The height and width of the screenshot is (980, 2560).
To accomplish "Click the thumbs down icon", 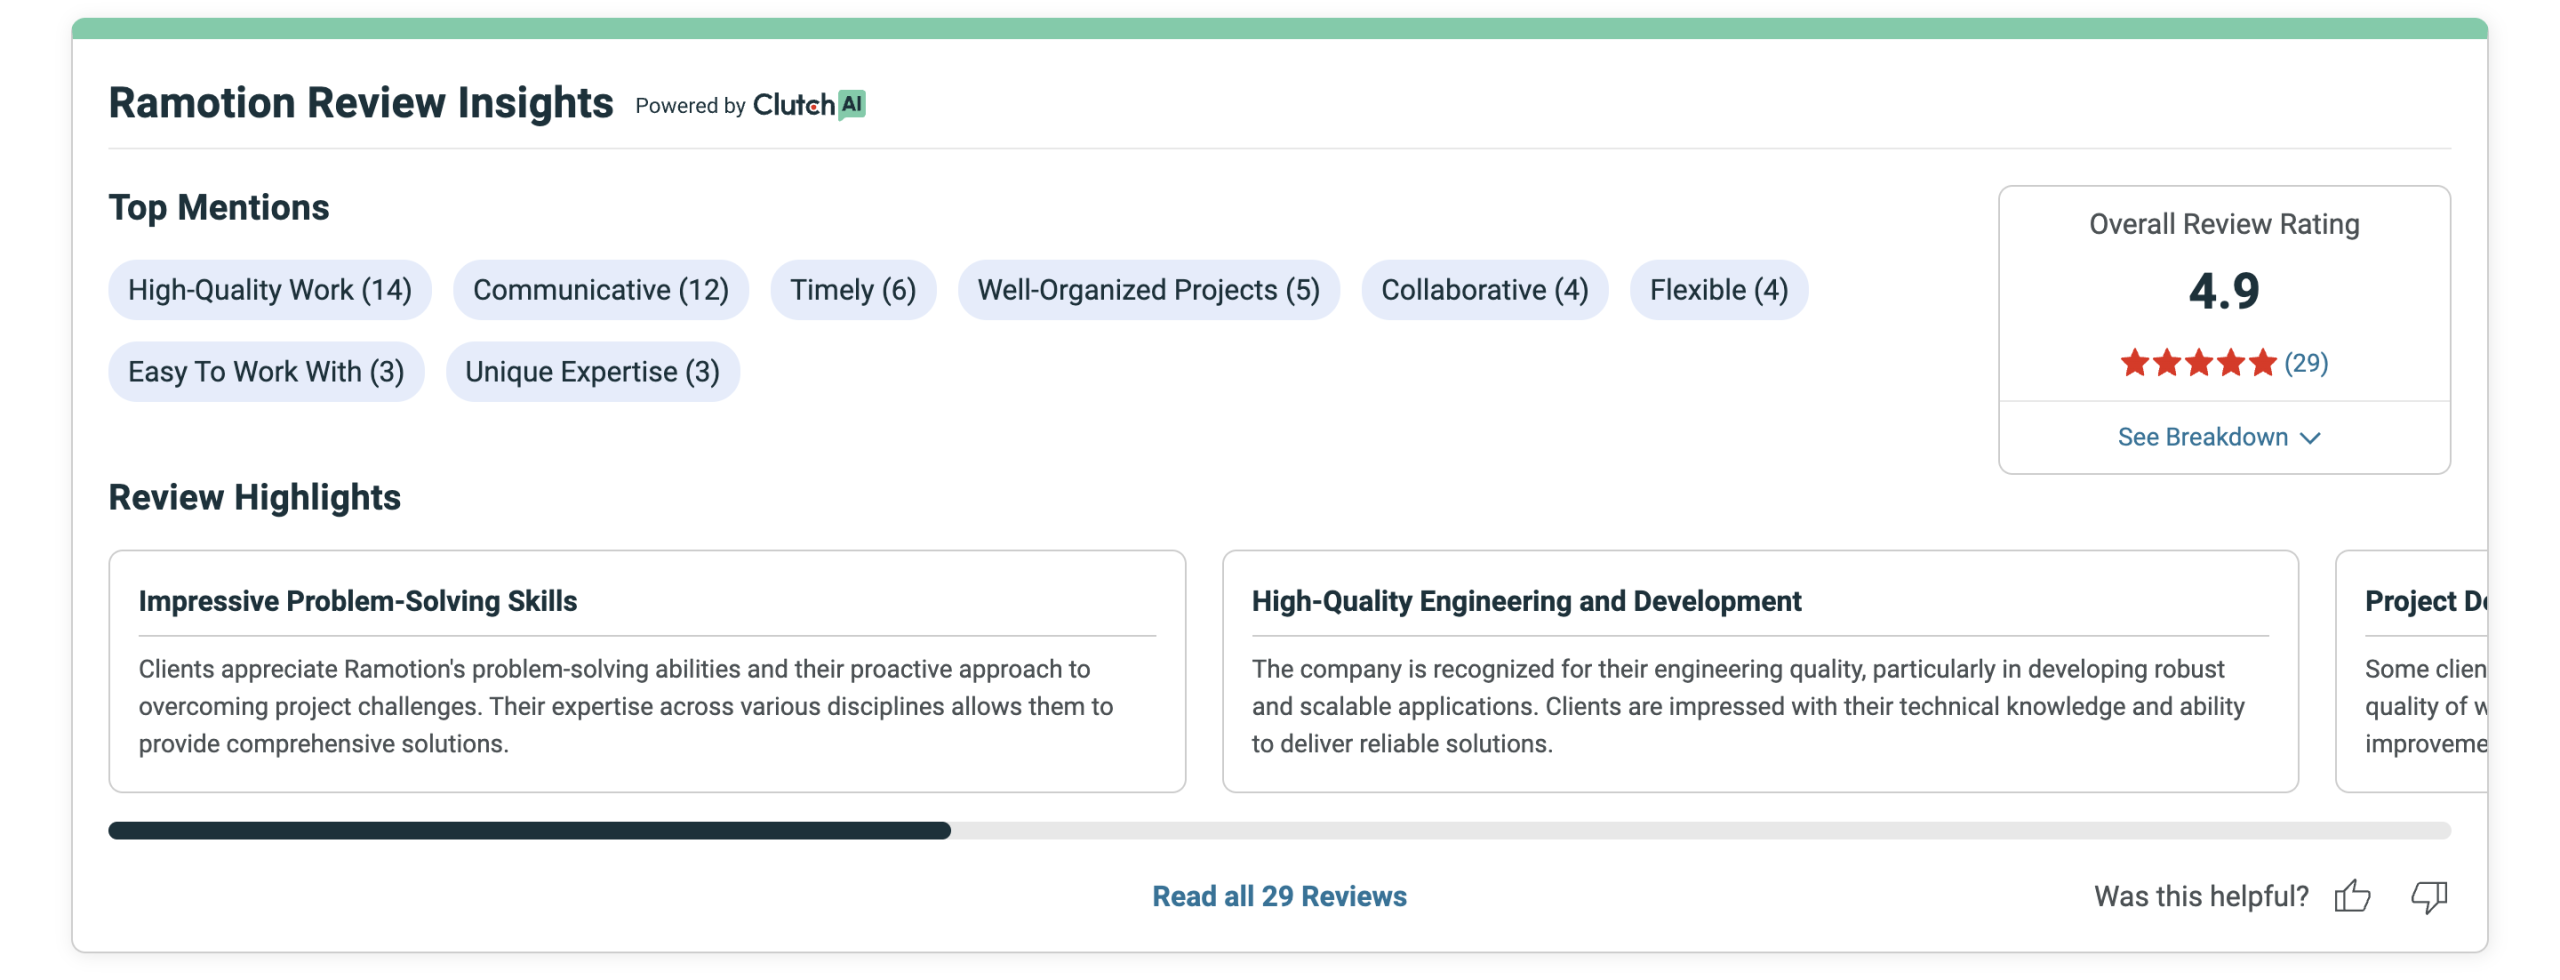I will point(2427,895).
